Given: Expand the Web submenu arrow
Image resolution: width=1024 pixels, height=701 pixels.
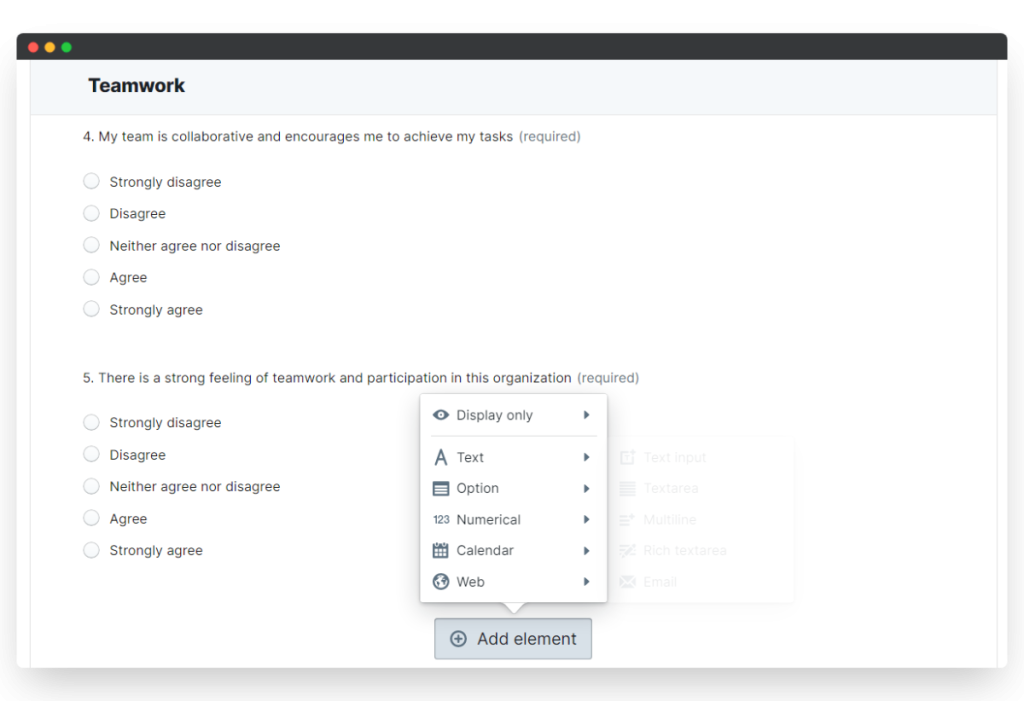Looking at the screenshot, I should [x=587, y=582].
